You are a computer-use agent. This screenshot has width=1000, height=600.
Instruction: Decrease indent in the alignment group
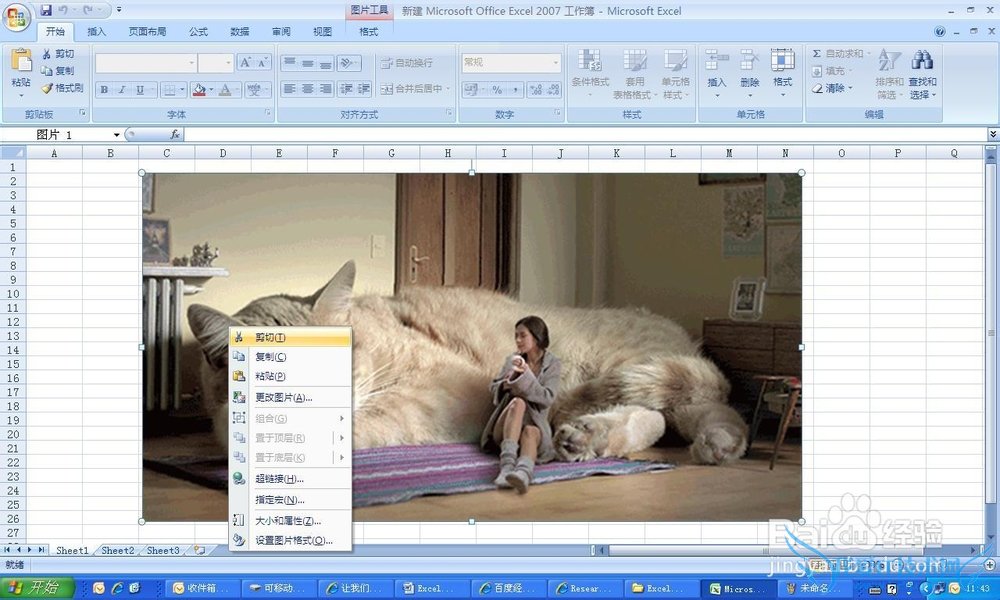346,89
